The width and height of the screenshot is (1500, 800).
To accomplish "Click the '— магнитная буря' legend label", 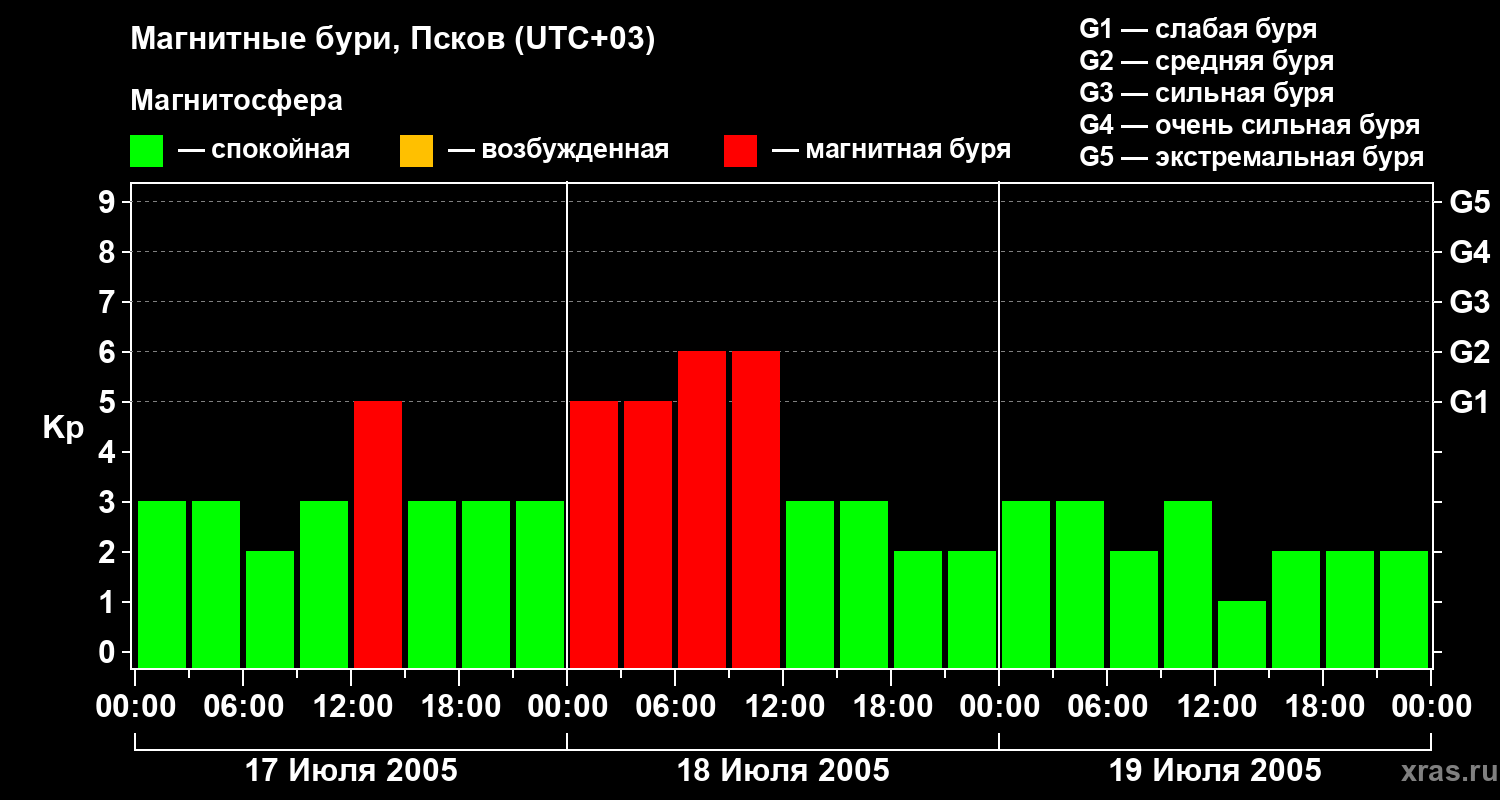I will click(x=891, y=150).
